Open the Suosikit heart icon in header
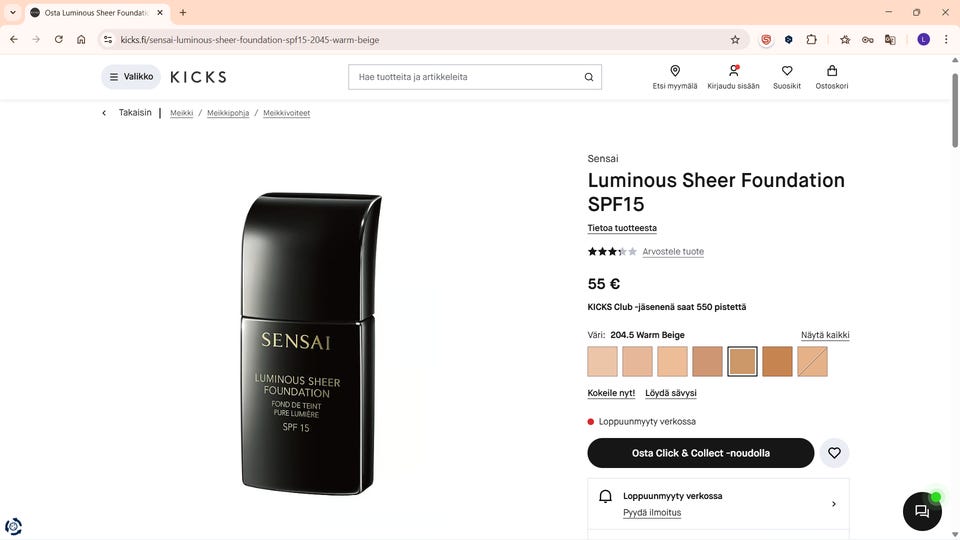 coord(787,72)
